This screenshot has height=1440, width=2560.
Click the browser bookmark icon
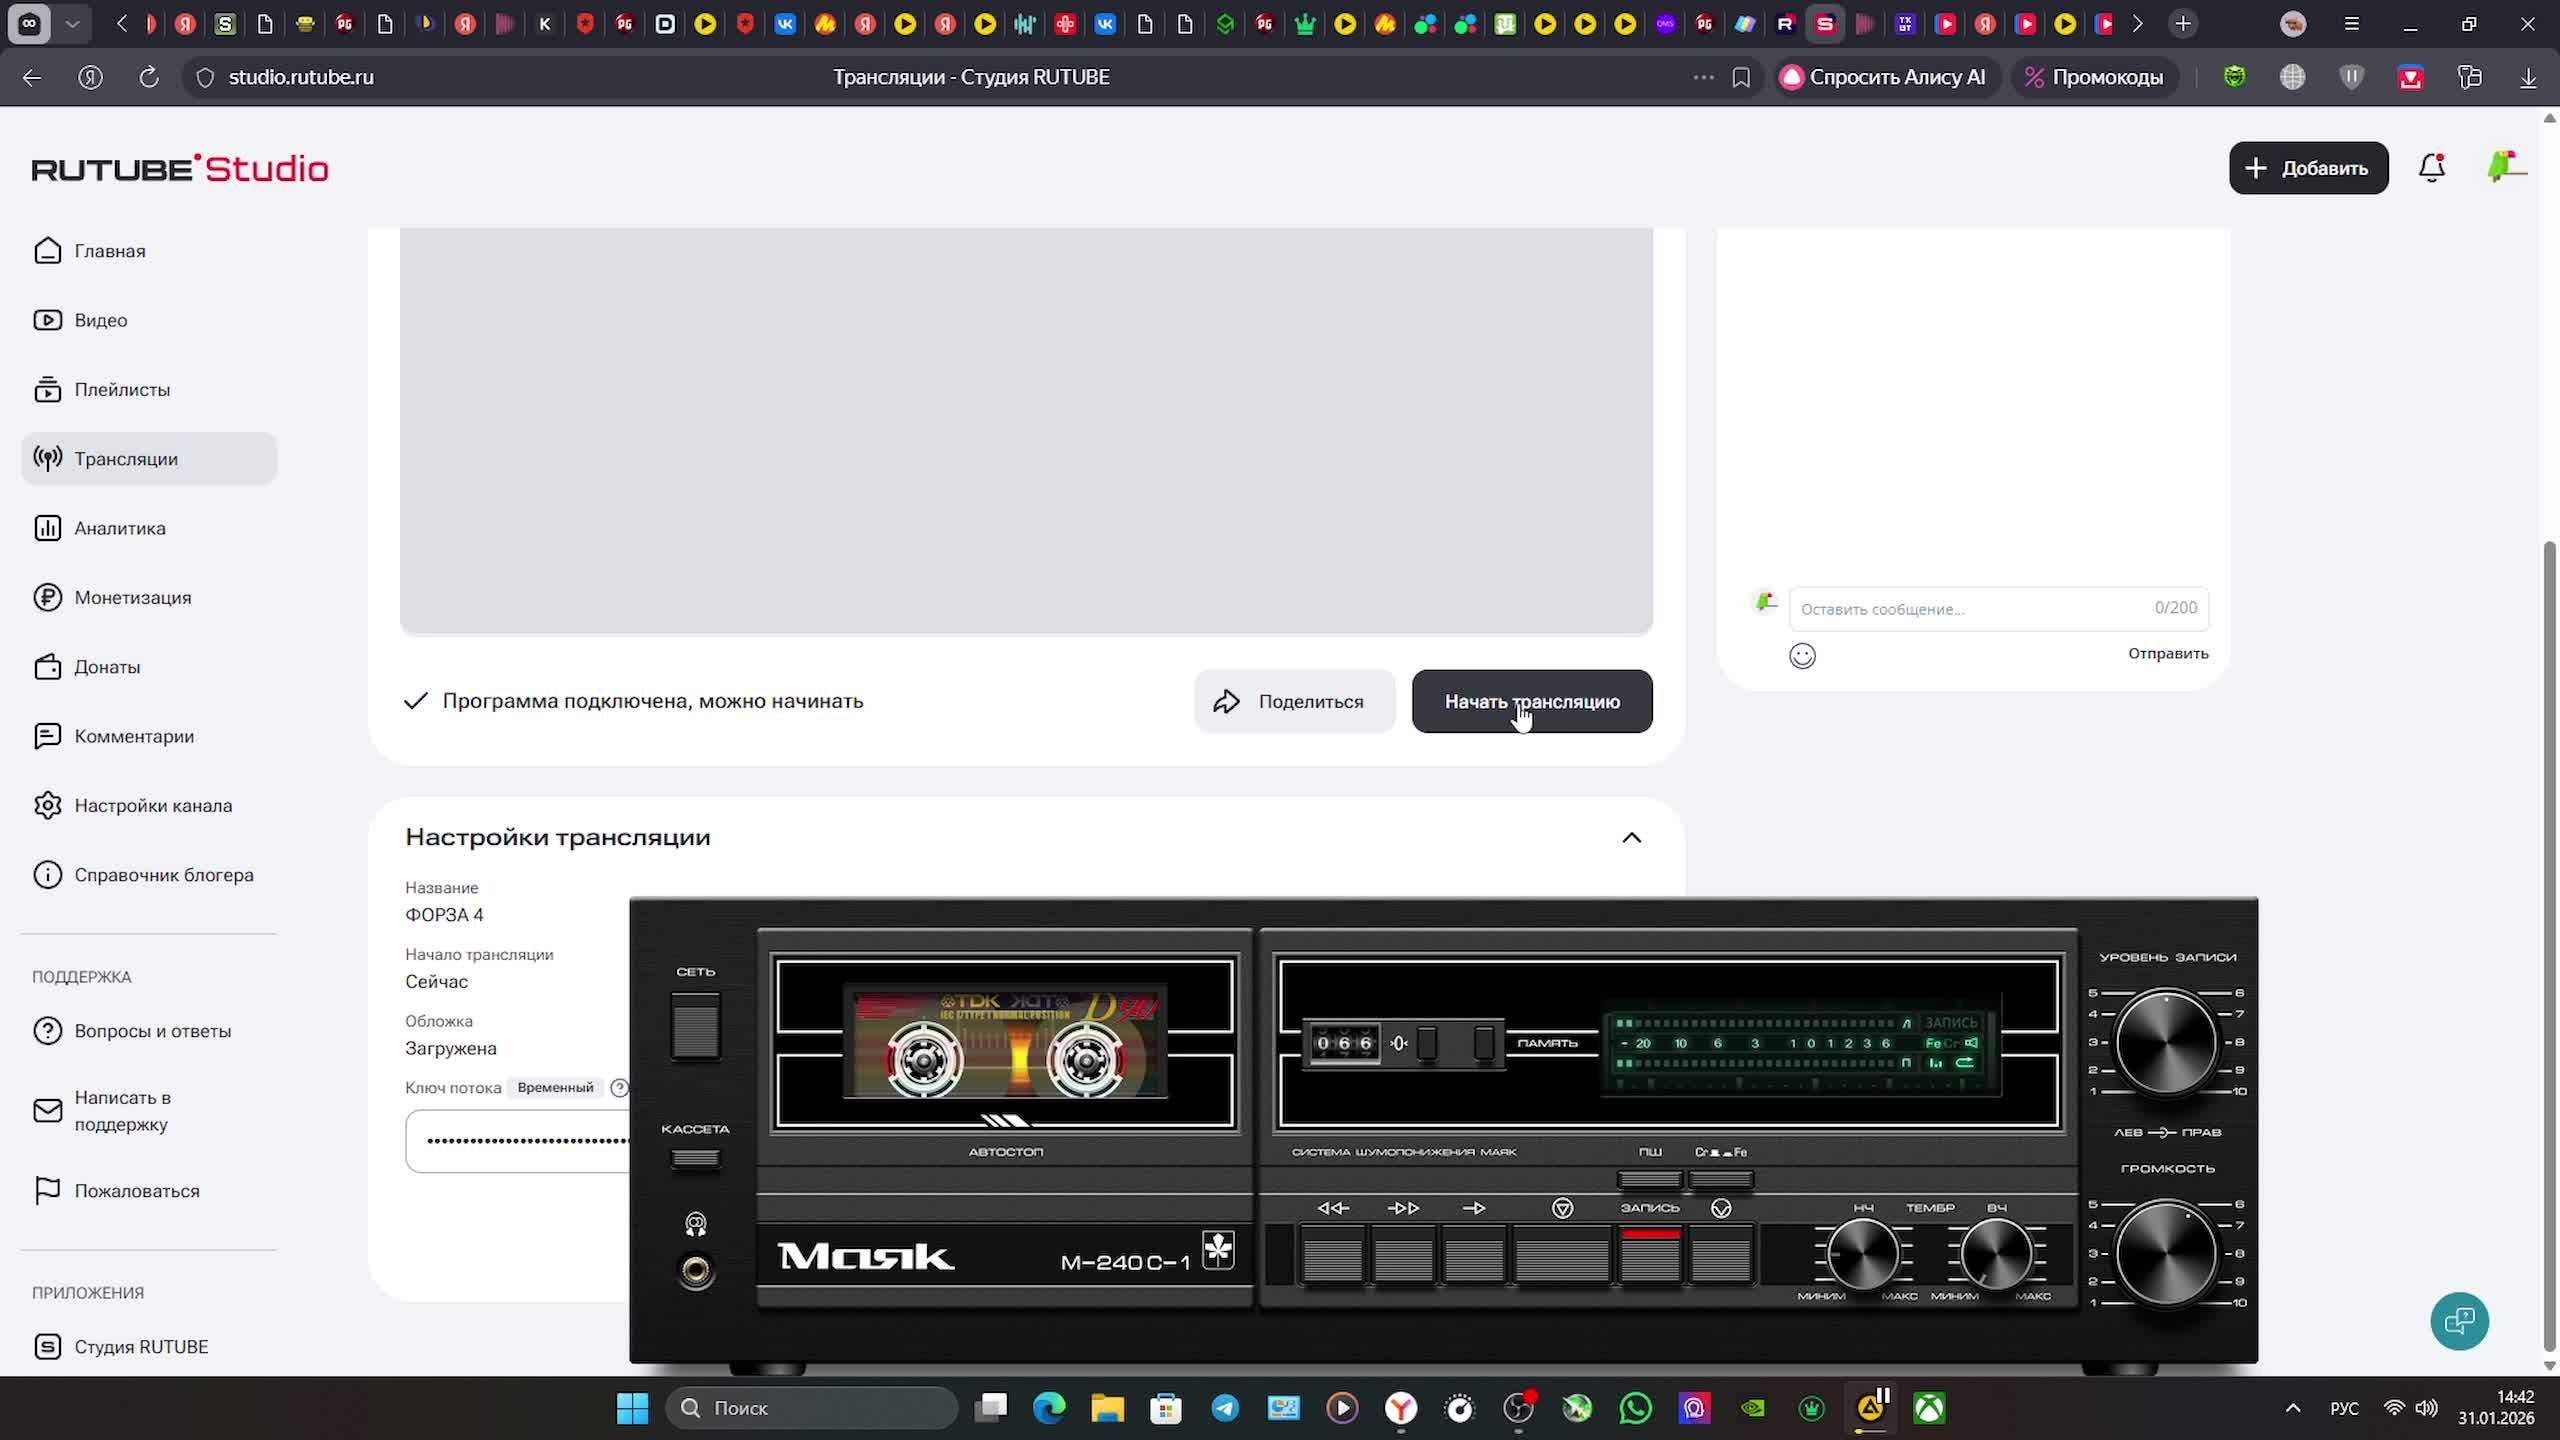[1741, 77]
